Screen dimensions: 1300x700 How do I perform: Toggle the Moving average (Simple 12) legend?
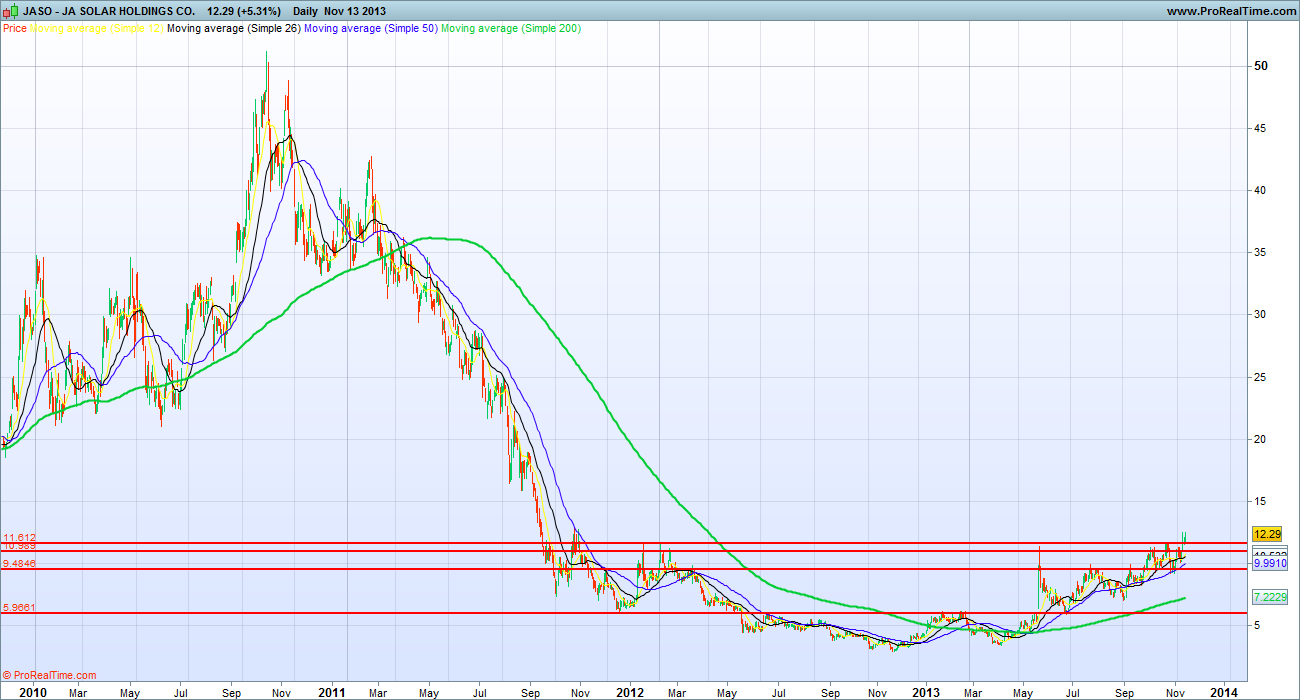pyautogui.click(x=96, y=28)
